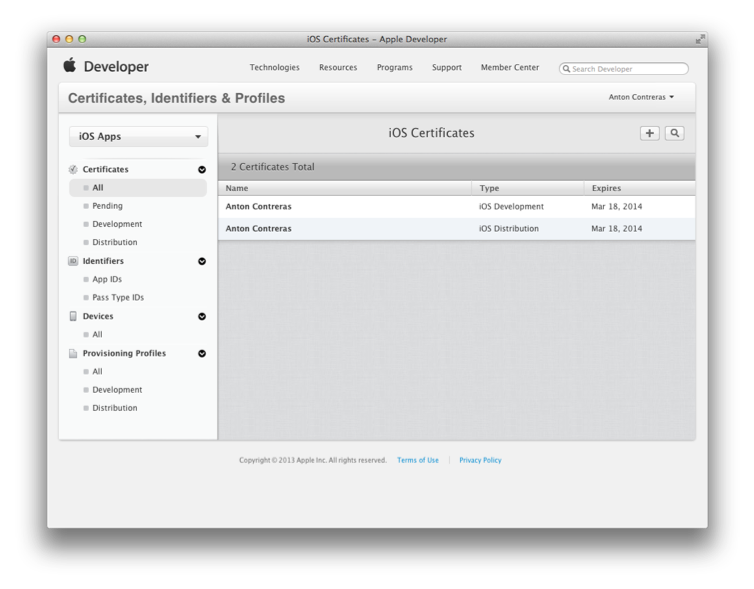Click the Identifiers ID icon in sidebar

pos(73,261)
